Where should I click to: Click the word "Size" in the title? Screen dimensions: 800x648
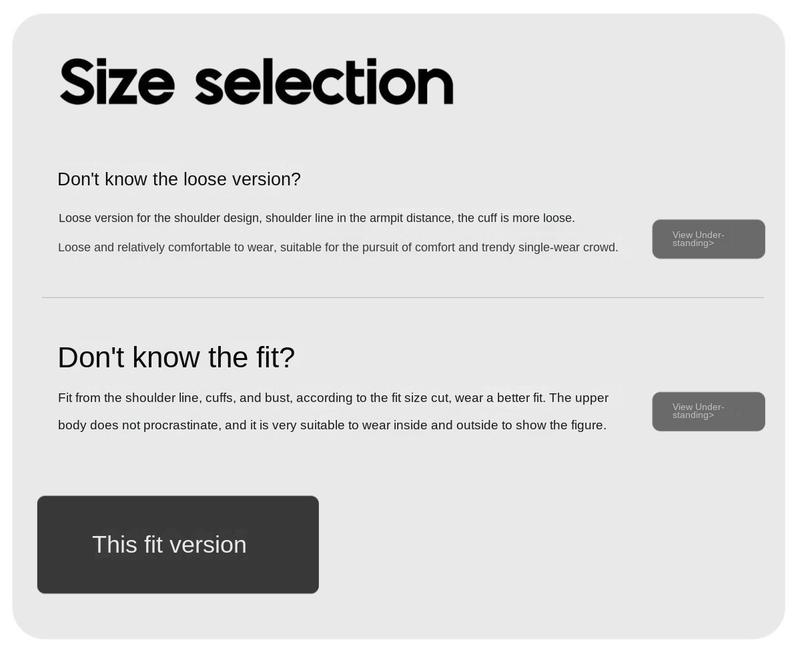117,82
